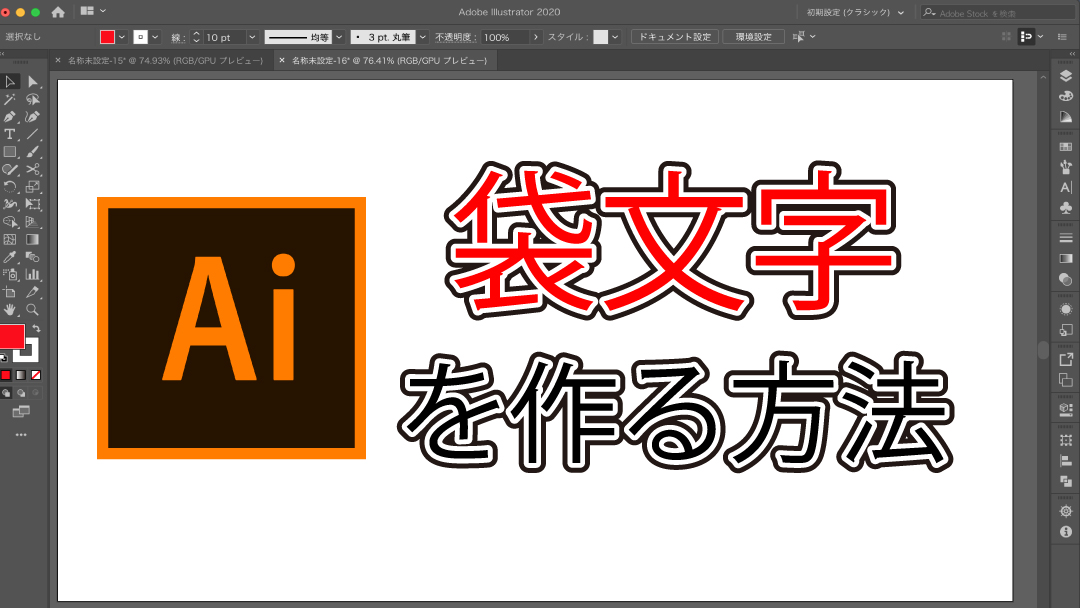Viewport: 1080px width, 608px height.
Task: Open the Stroke panel icon
Action: click(1066, 238)
